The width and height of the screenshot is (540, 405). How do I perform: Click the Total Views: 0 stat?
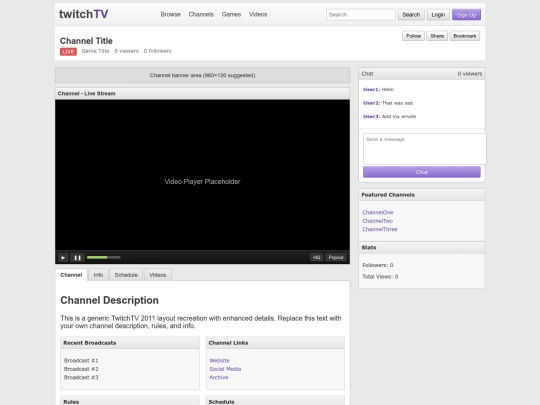point(380,277)
